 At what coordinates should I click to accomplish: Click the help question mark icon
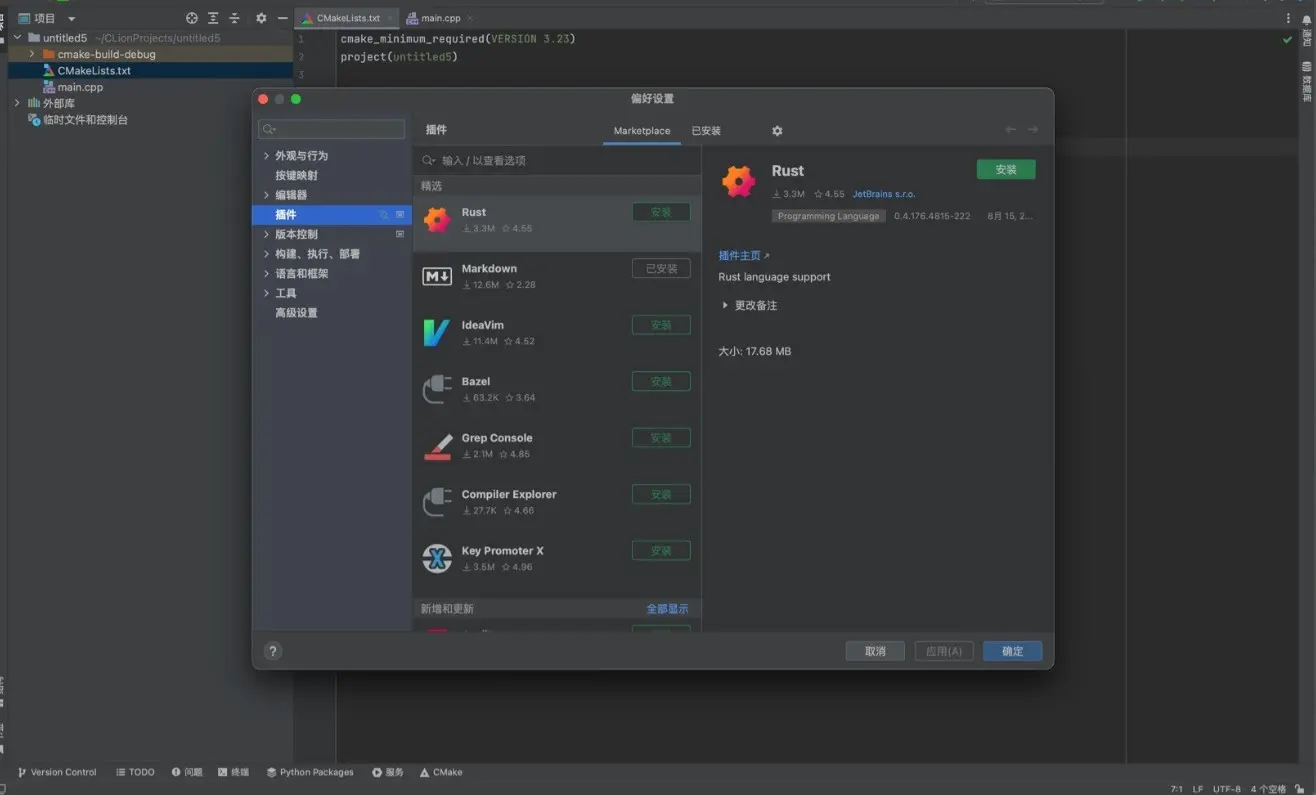pyautogui.click(x=273, y=651)
